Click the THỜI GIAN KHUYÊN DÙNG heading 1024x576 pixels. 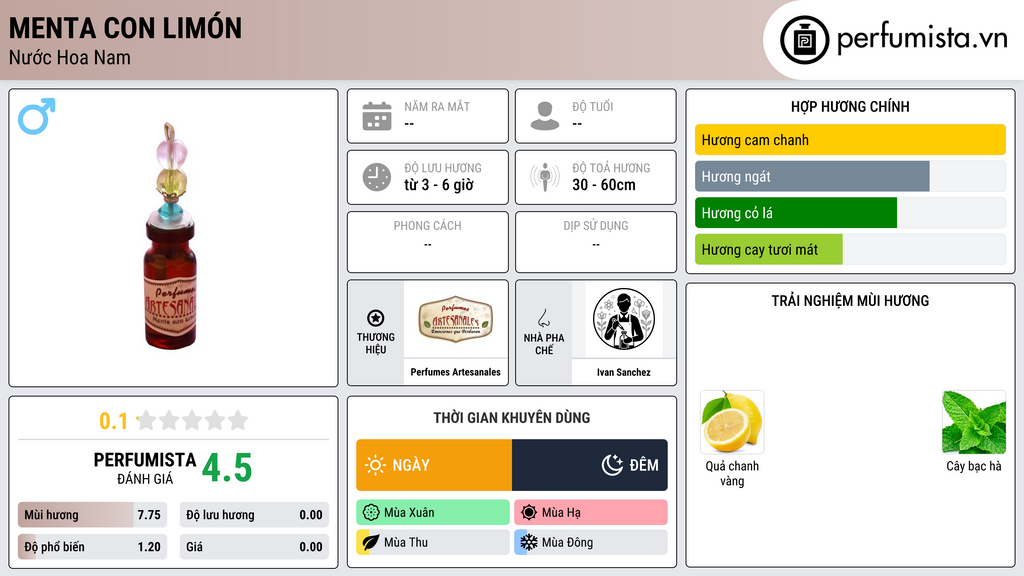(x=512, y=418)
